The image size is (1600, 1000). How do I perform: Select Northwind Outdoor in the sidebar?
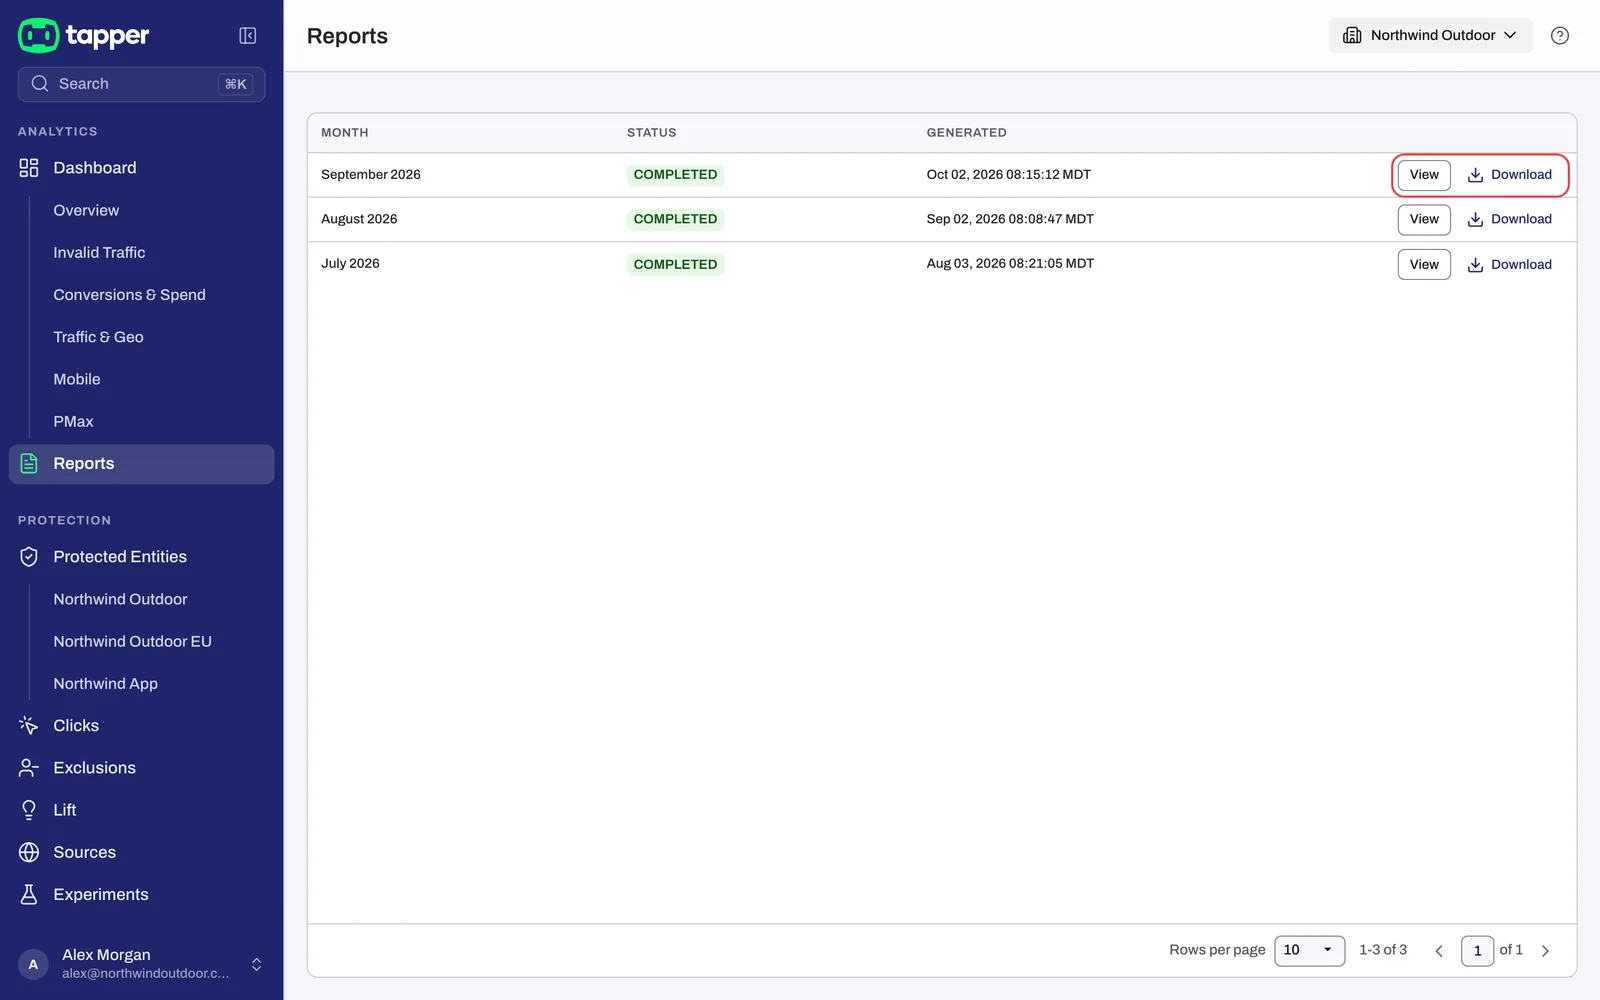pos(120,600)
